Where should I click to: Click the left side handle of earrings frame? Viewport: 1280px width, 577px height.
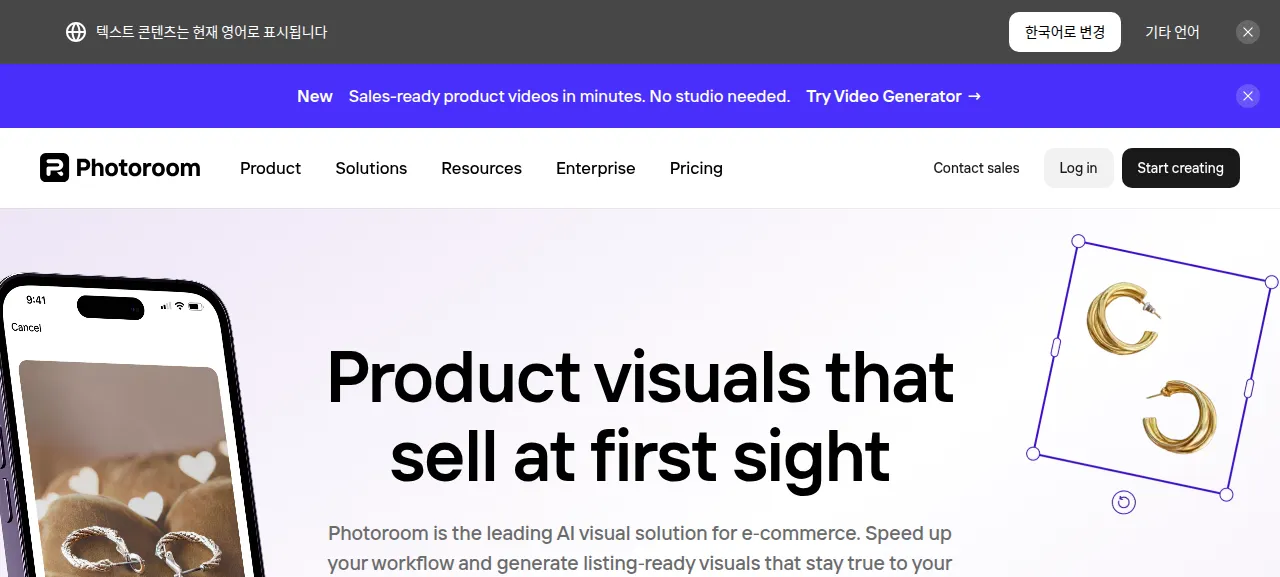pos(1056,347)
